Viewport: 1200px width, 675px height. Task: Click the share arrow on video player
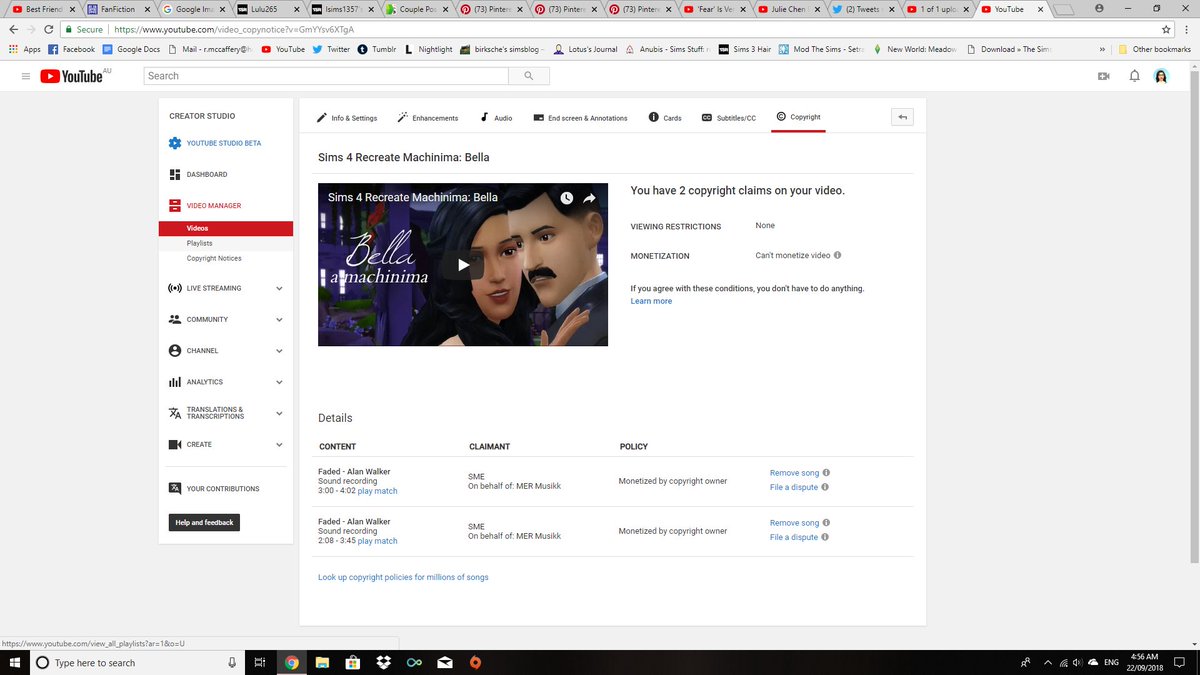pos(589,198)
